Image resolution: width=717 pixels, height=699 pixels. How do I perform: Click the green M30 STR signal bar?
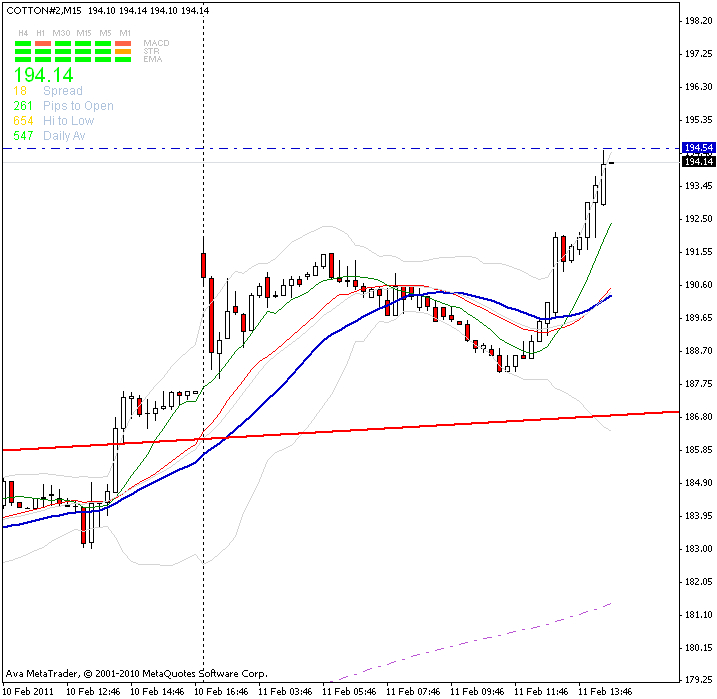[x=62, y=52]
